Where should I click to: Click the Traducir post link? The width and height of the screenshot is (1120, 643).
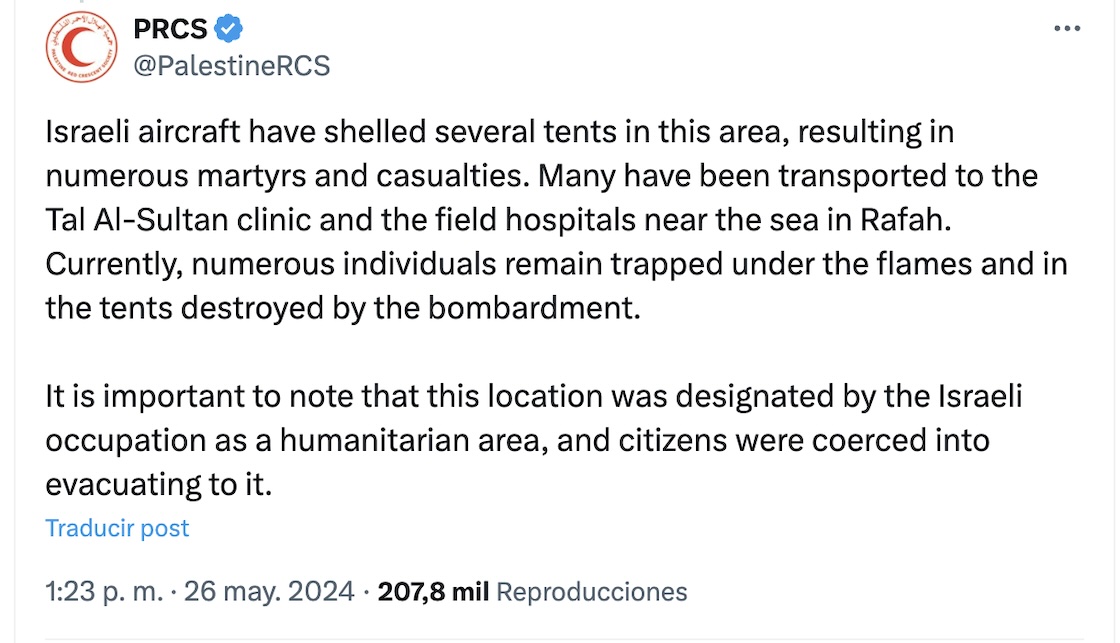[x=117, y=528]
